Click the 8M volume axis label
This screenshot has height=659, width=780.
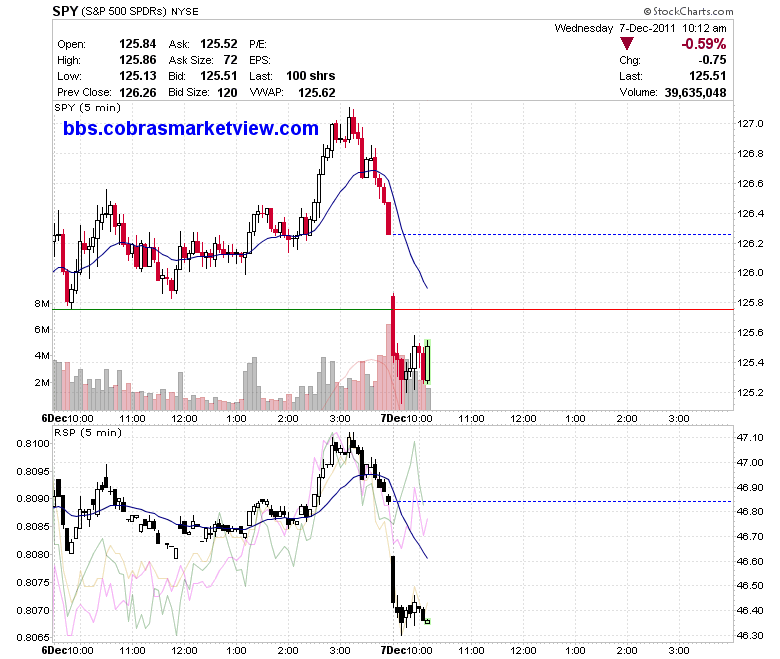(42, 303)
